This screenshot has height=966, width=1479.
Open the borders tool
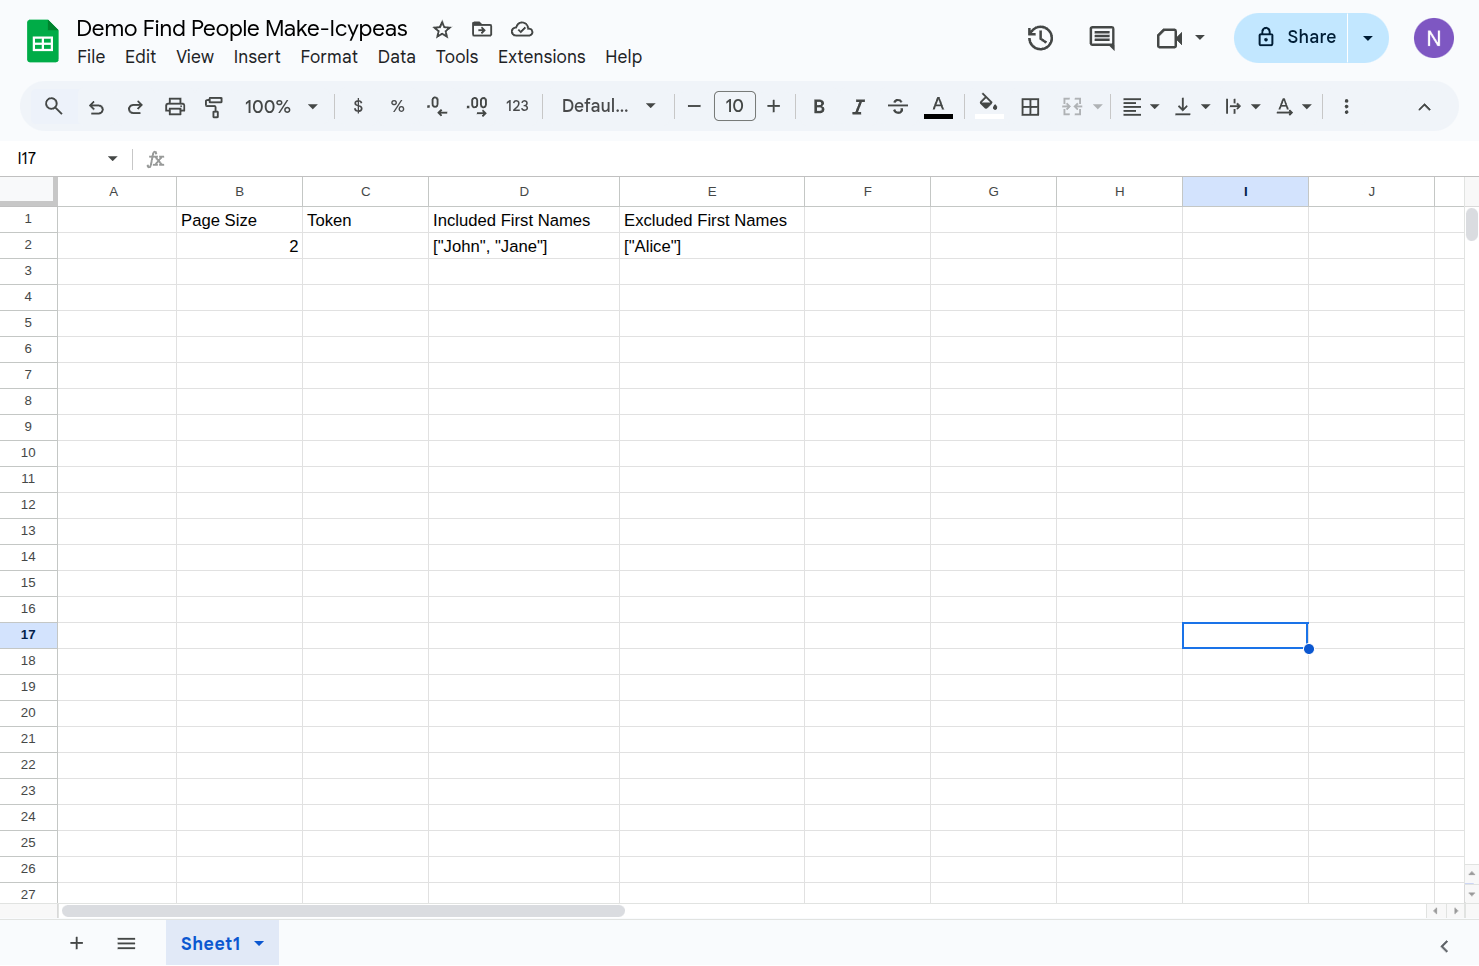[1030, 106]
